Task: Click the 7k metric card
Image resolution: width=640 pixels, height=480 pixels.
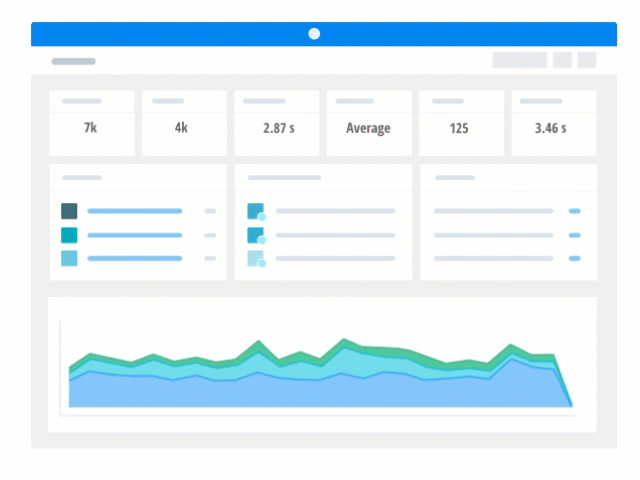Action: pos(92,123)
